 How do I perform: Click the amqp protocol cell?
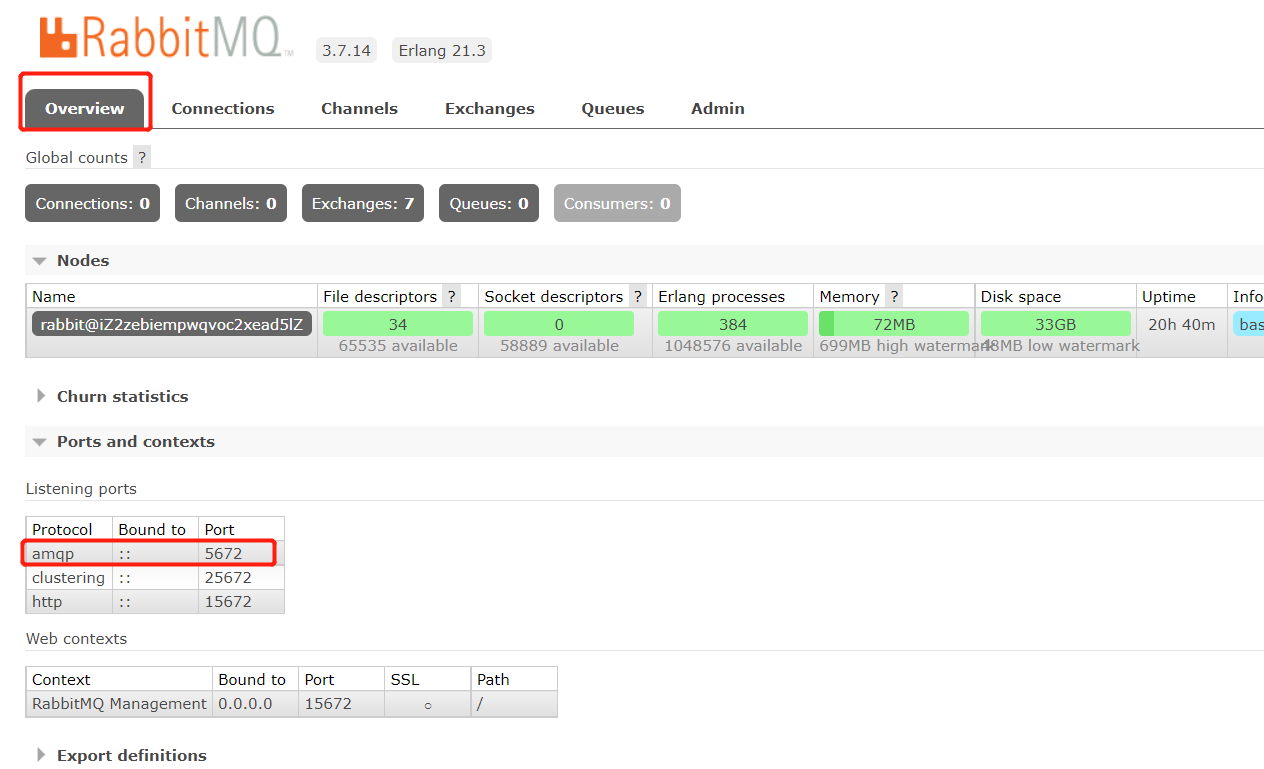tap(69, 554)
